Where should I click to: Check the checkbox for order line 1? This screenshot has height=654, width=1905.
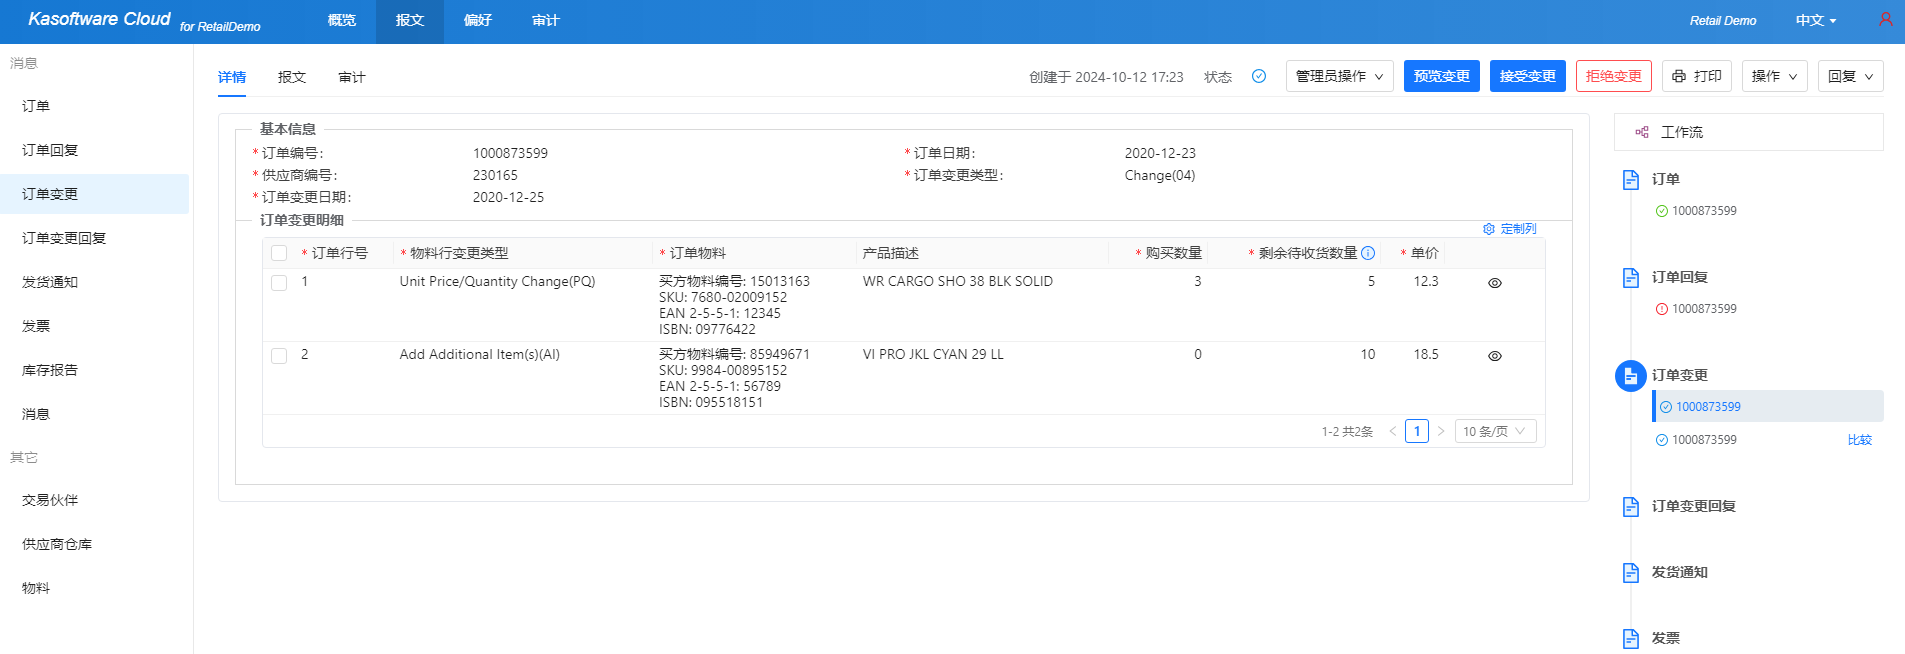(x=279, y=283)
